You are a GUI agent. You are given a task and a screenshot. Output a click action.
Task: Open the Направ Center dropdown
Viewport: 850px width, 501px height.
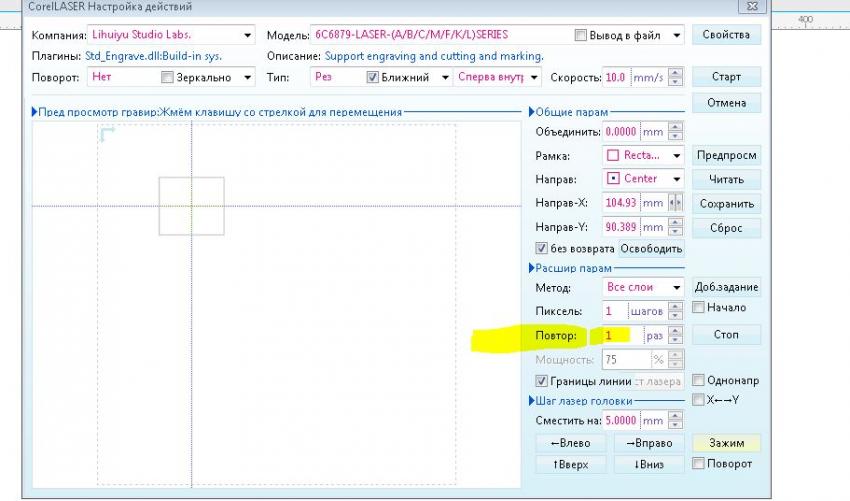676,179
